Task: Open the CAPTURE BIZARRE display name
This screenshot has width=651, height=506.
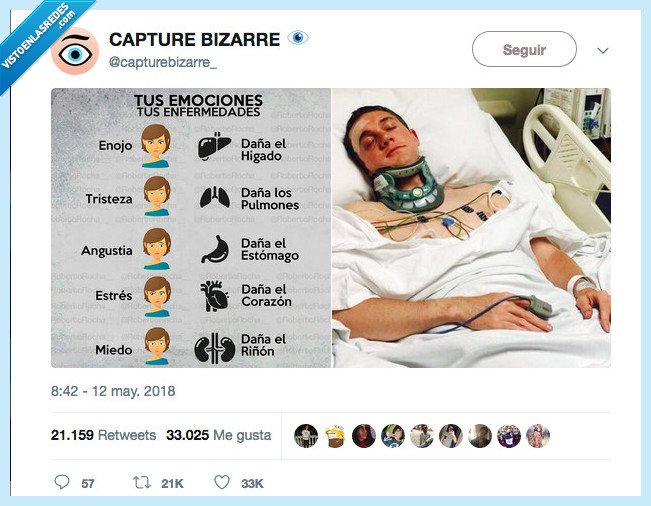Action: [x=194, y=39]
